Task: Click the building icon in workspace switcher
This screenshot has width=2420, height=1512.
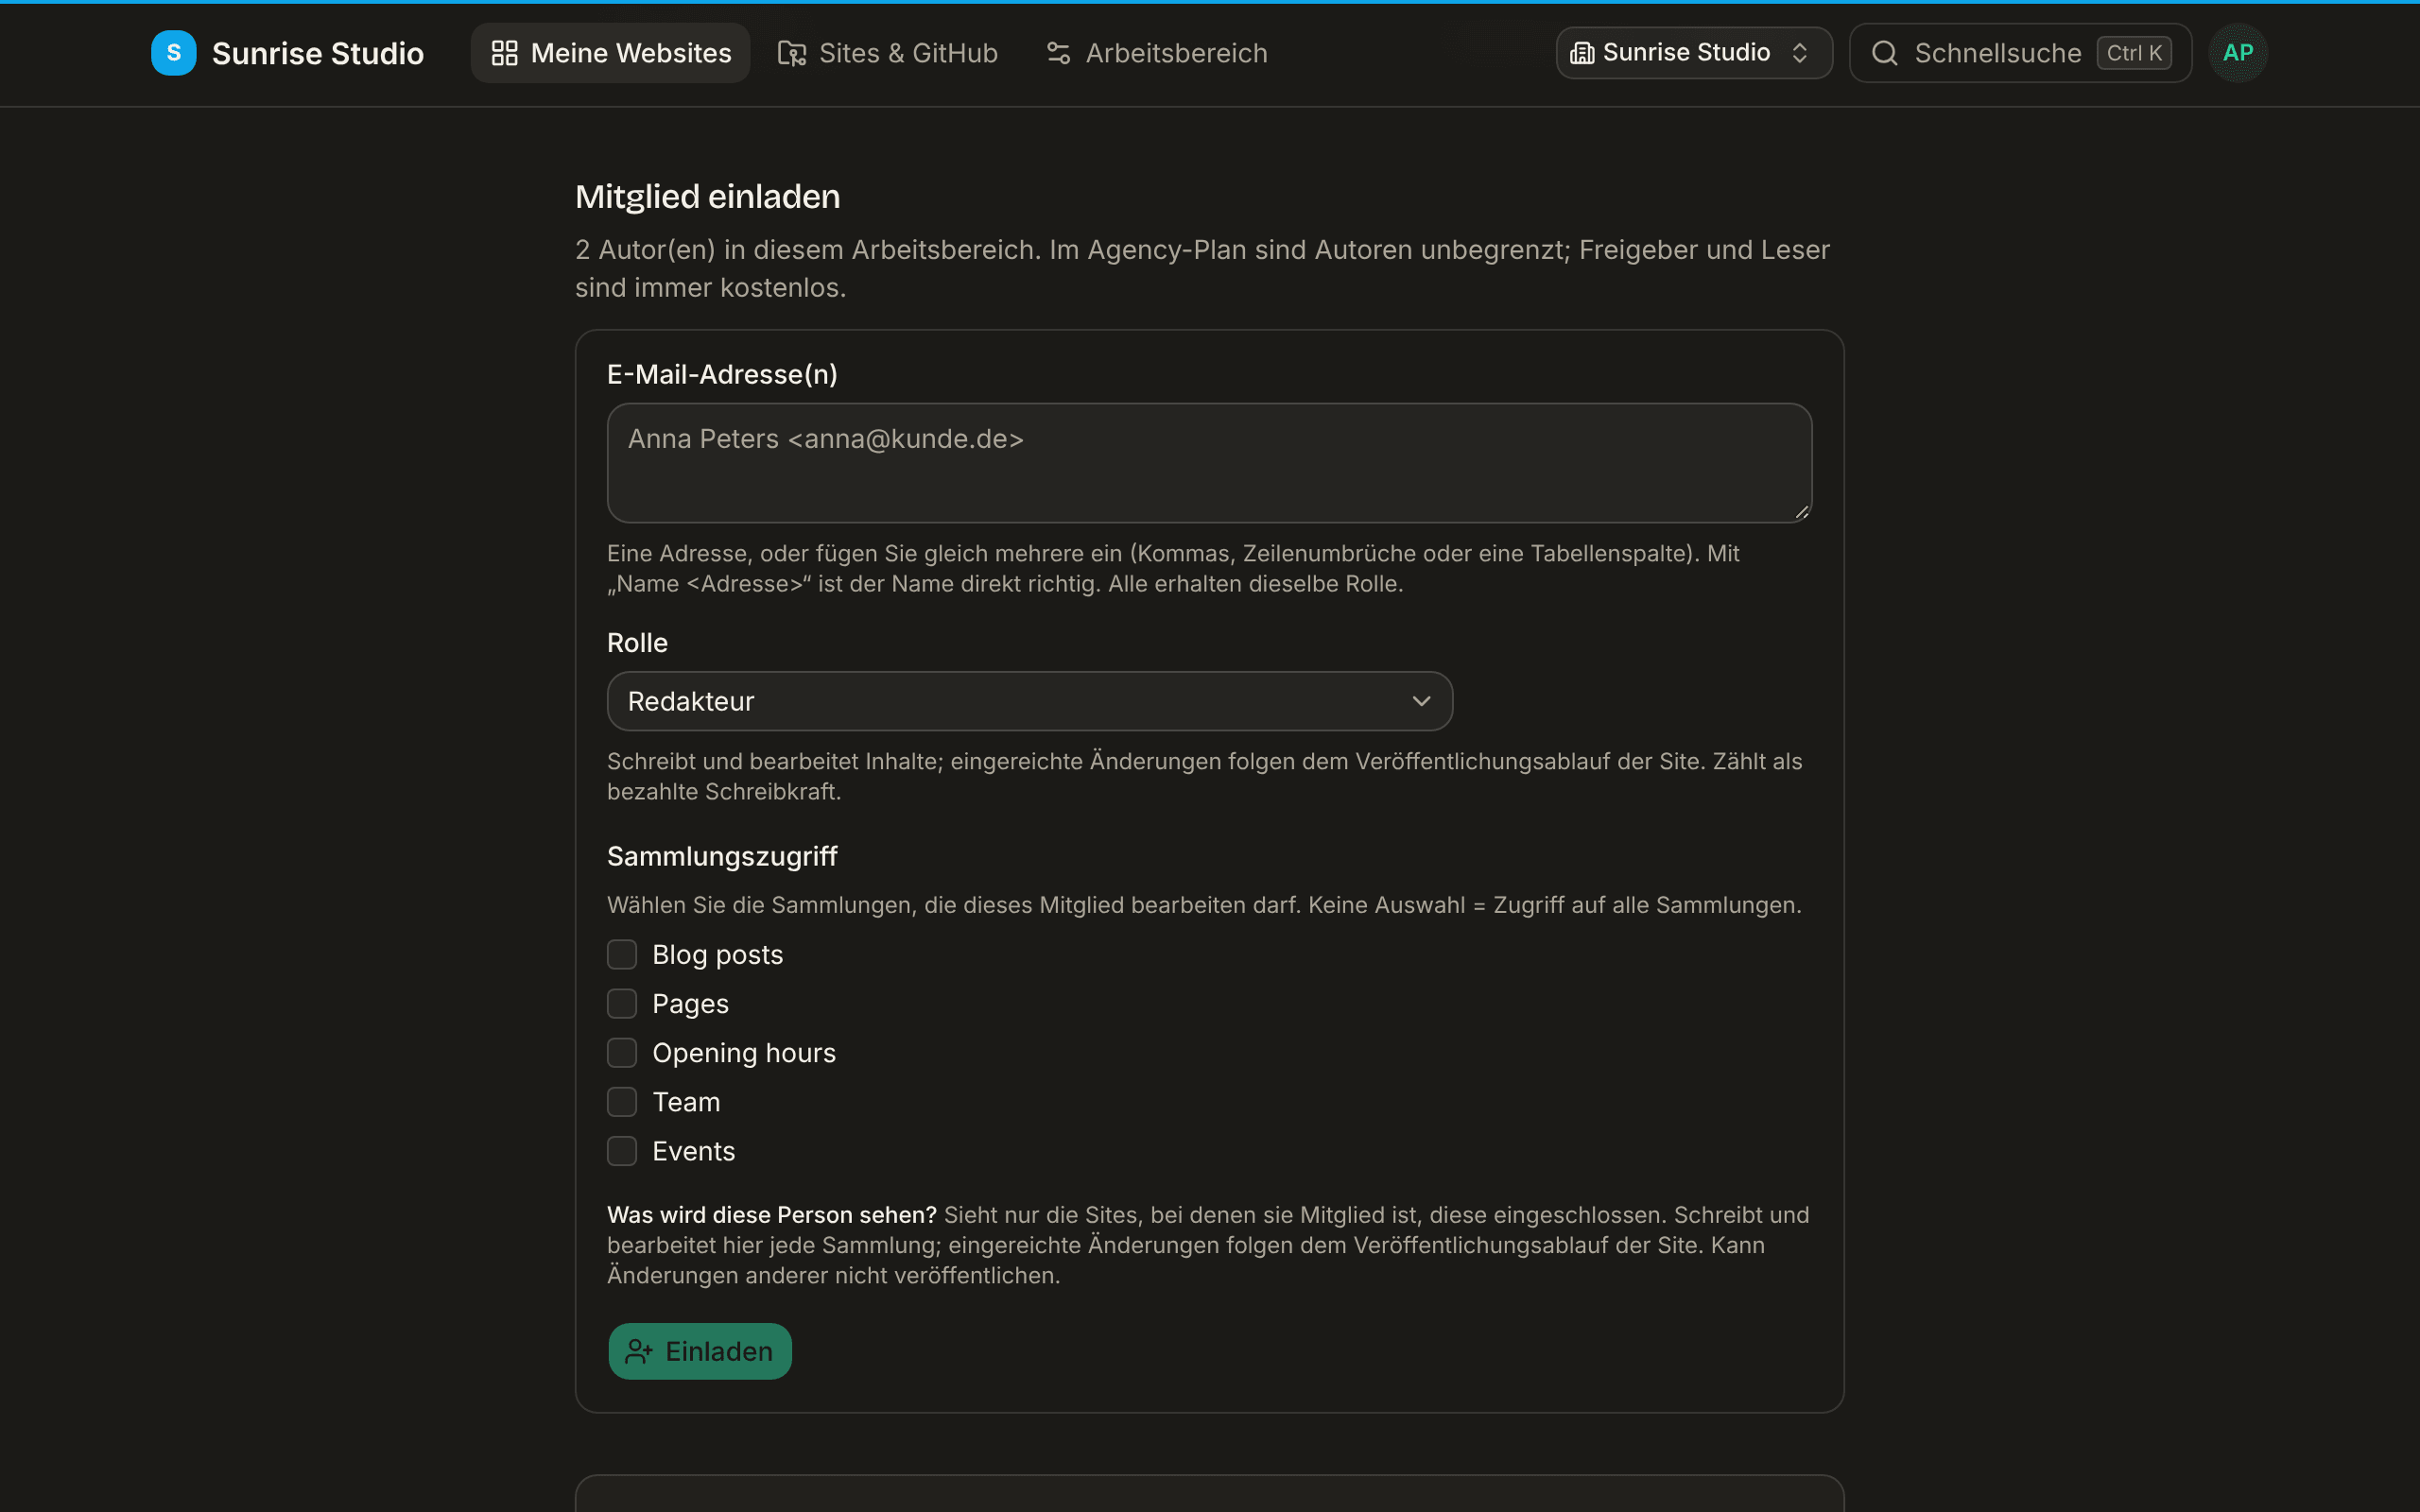Action: pos(1582,53)
